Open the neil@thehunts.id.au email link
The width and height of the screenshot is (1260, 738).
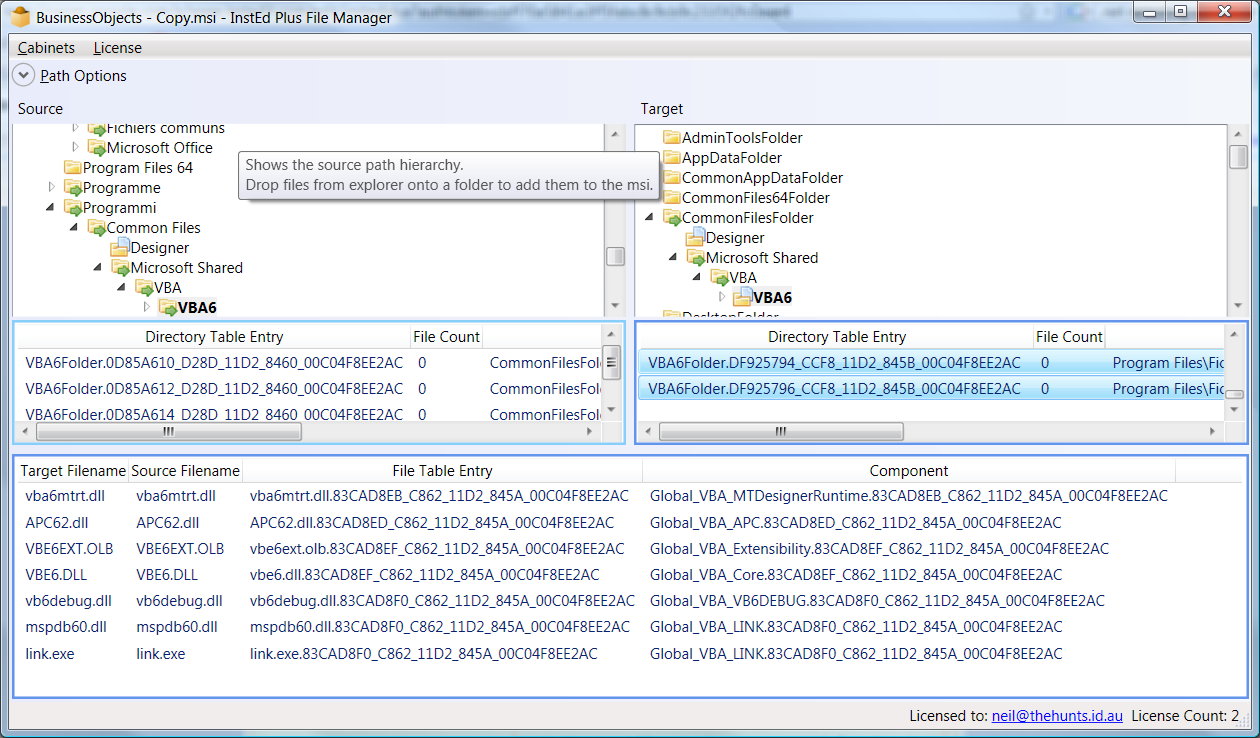[1057, 716]
